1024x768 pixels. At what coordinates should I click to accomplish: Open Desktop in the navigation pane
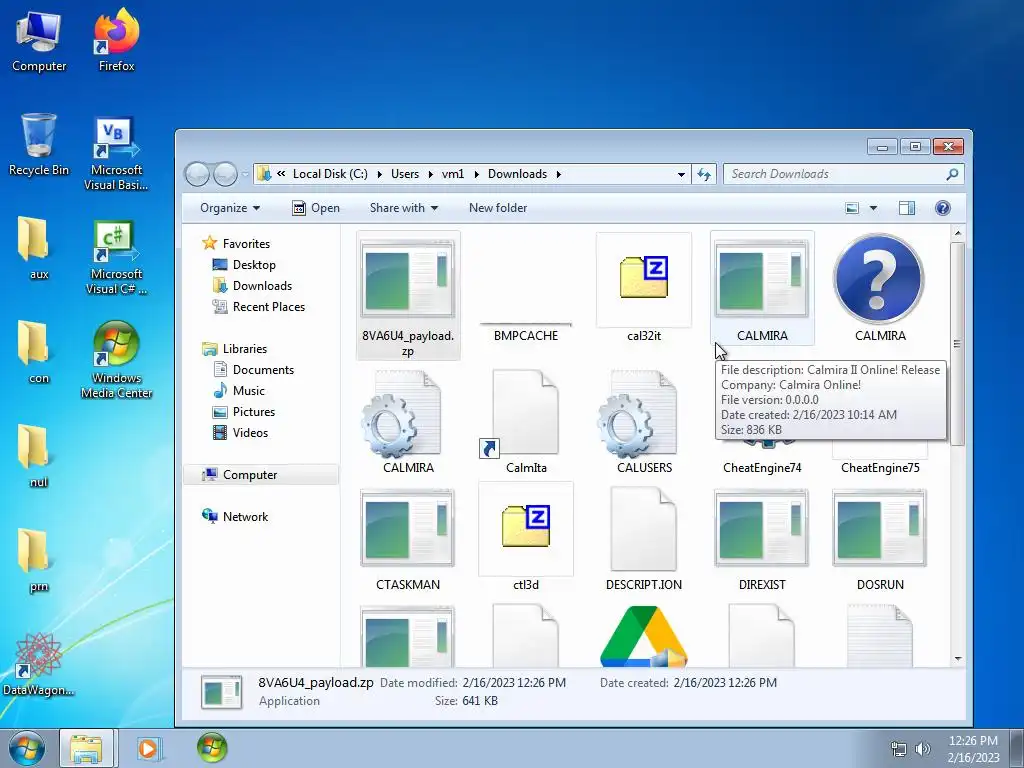click(x=254, y=264)
